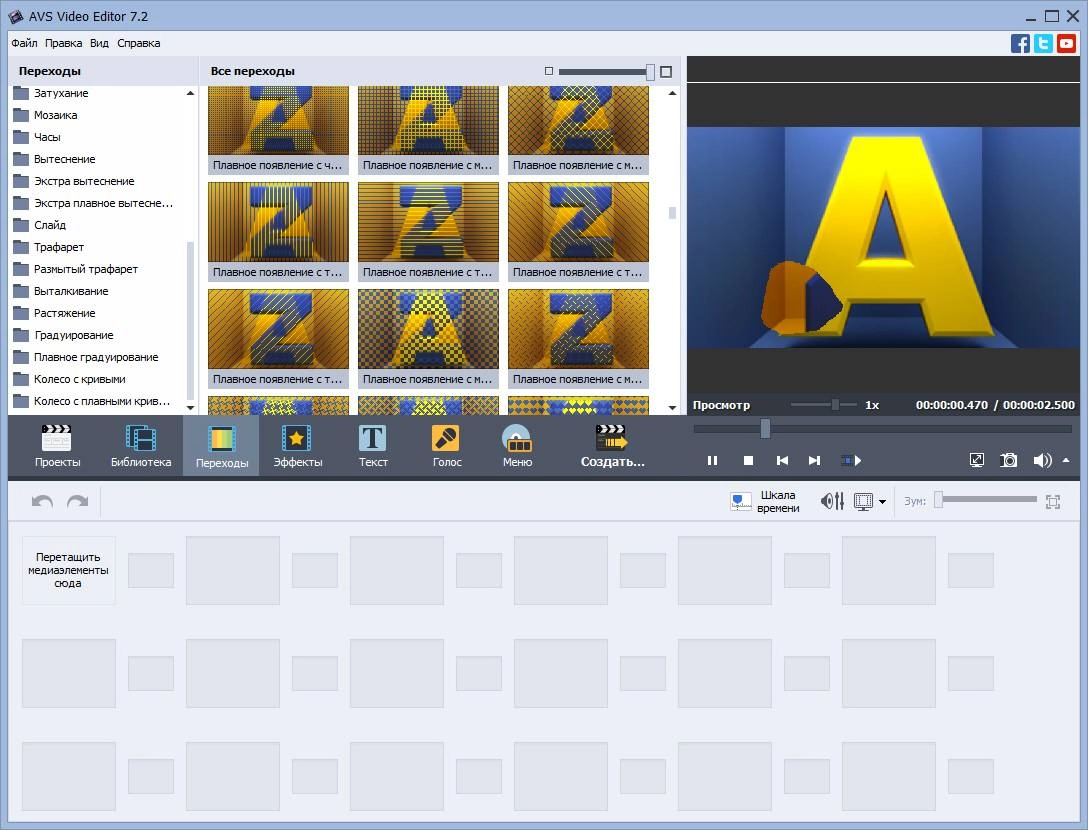Select the Плавное градуирование folder
Image resolution: width=1088 pixels, height=830 pixels.
(x=96, y=357)
